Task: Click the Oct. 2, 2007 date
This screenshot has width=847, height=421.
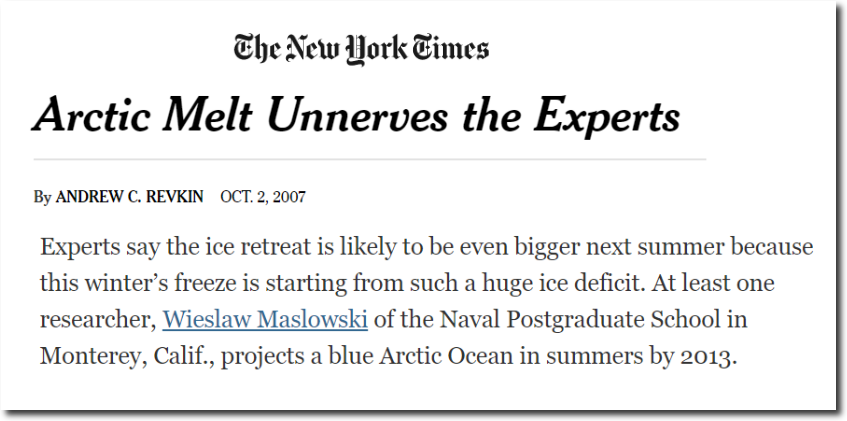Action: 263,197
